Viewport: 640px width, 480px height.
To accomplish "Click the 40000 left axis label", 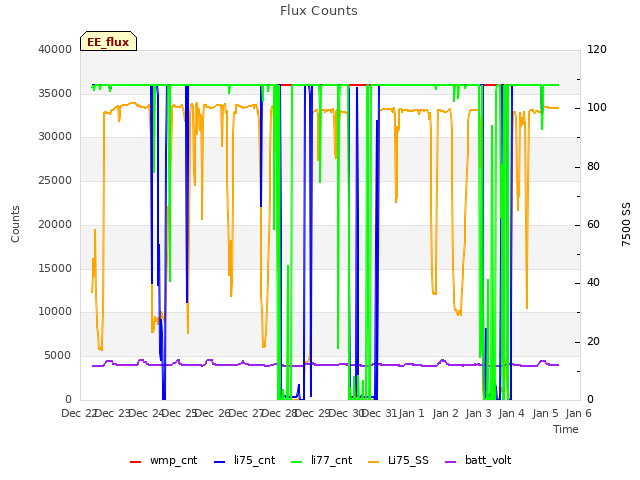I will [55, 49].
